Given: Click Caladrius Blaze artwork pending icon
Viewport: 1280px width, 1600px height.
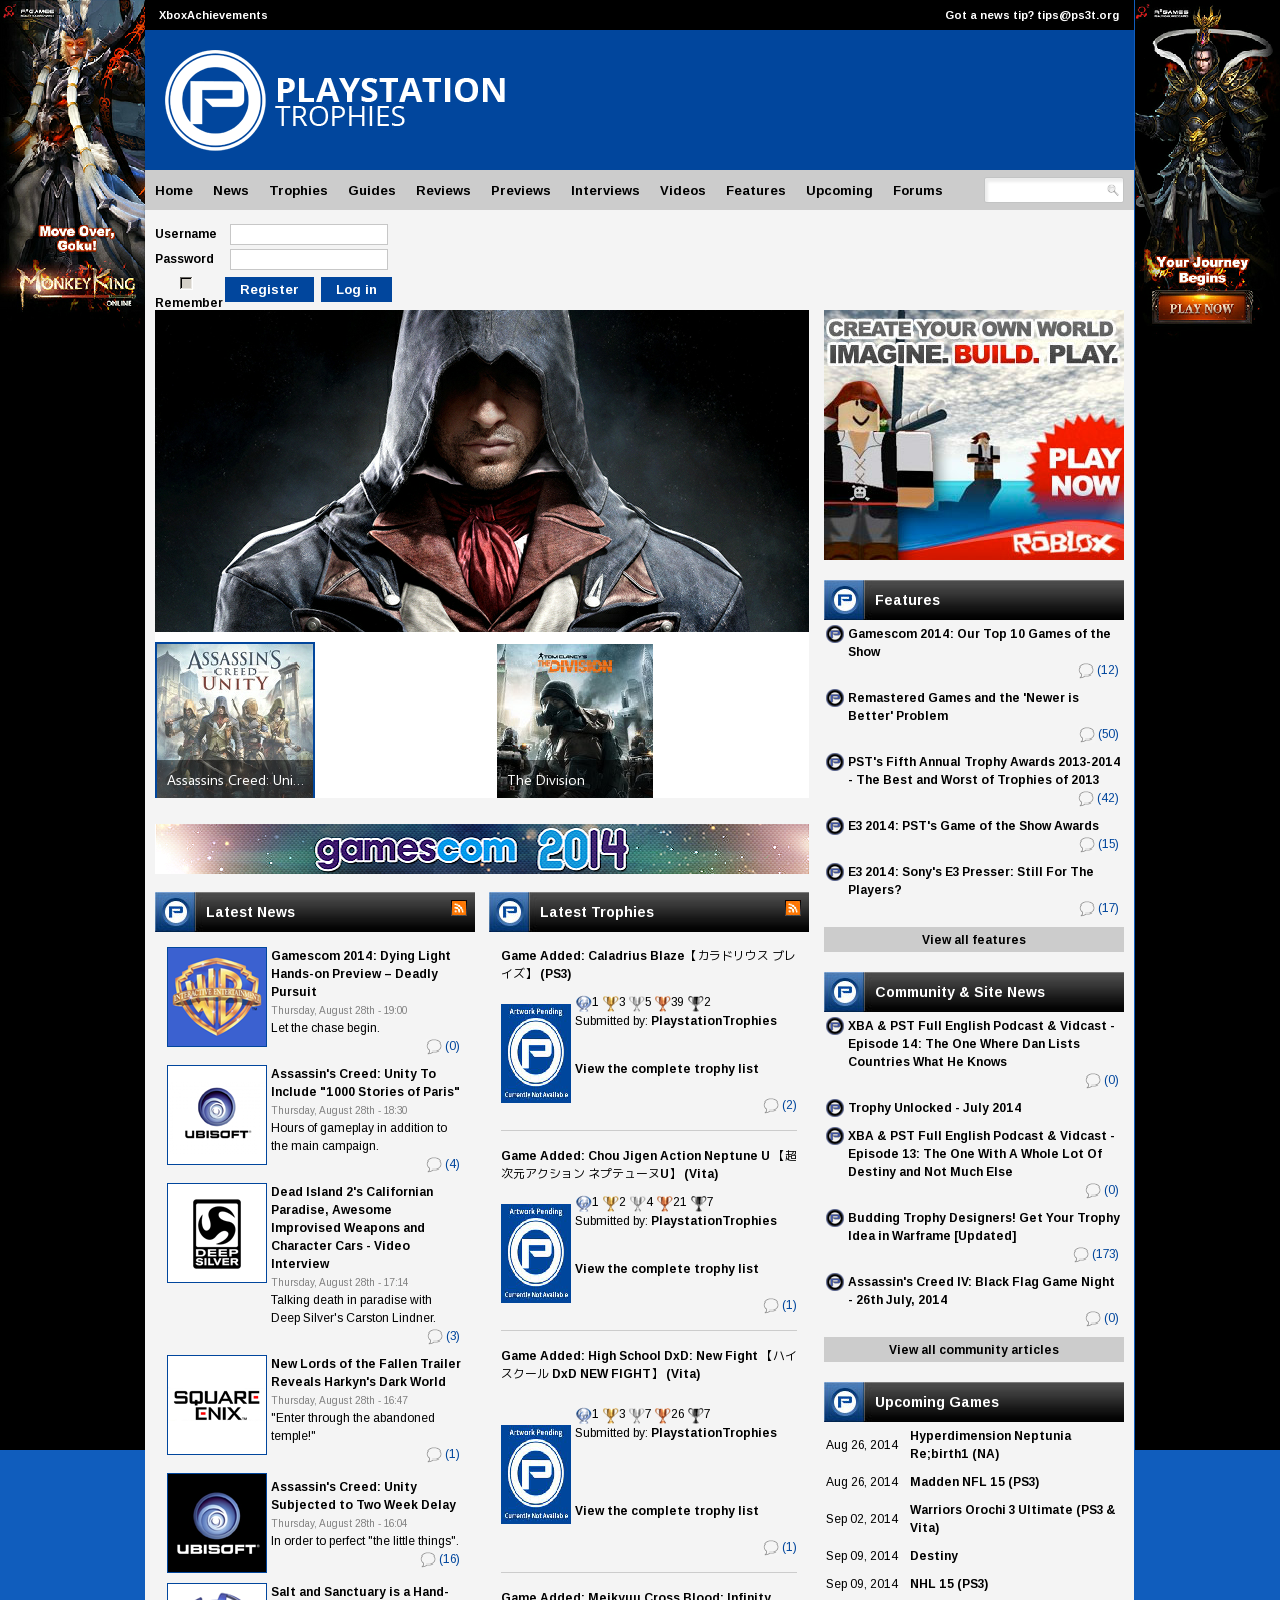Looking at the screenshot, I should coord(536,1053).
